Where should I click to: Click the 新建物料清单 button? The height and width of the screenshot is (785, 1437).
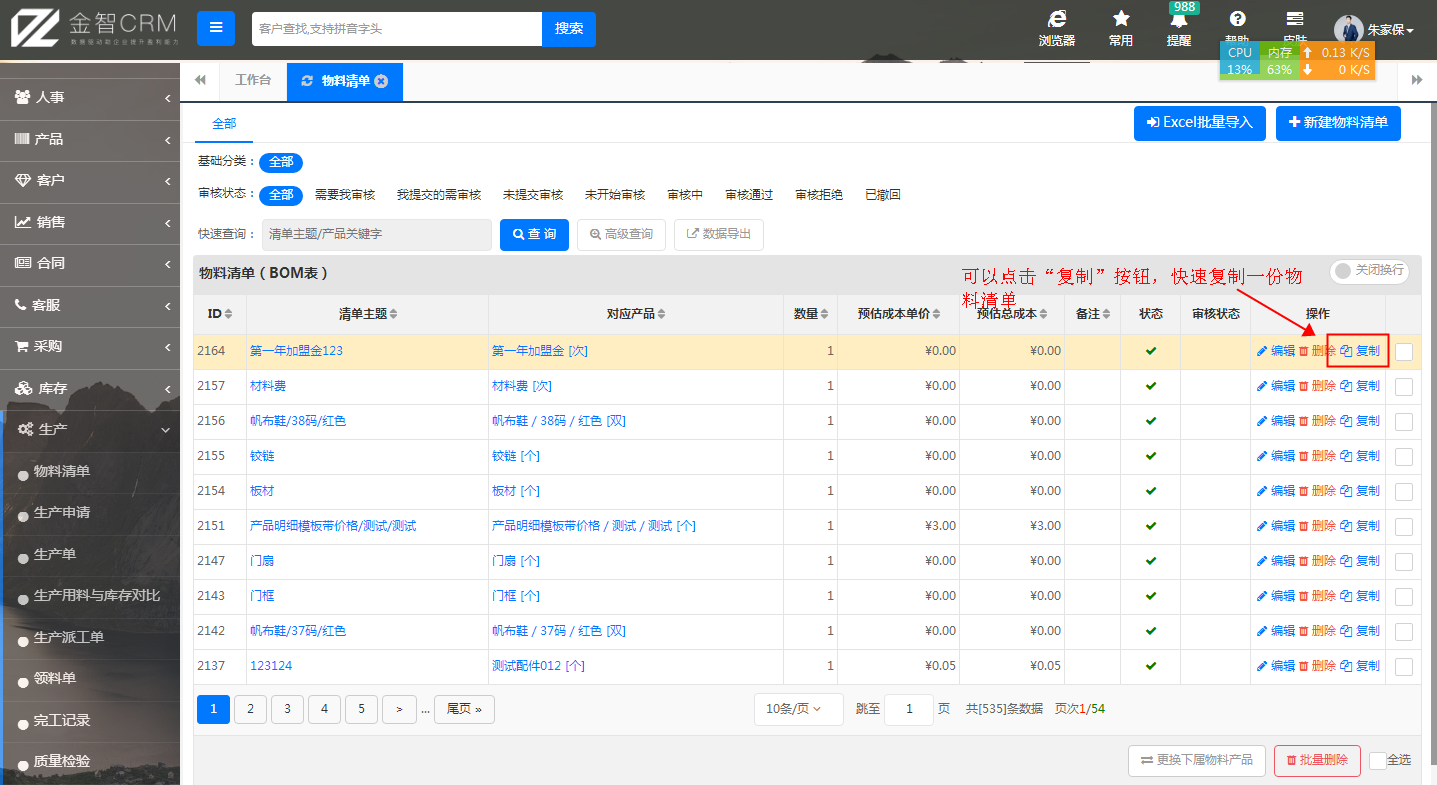tap(1338, 123)
